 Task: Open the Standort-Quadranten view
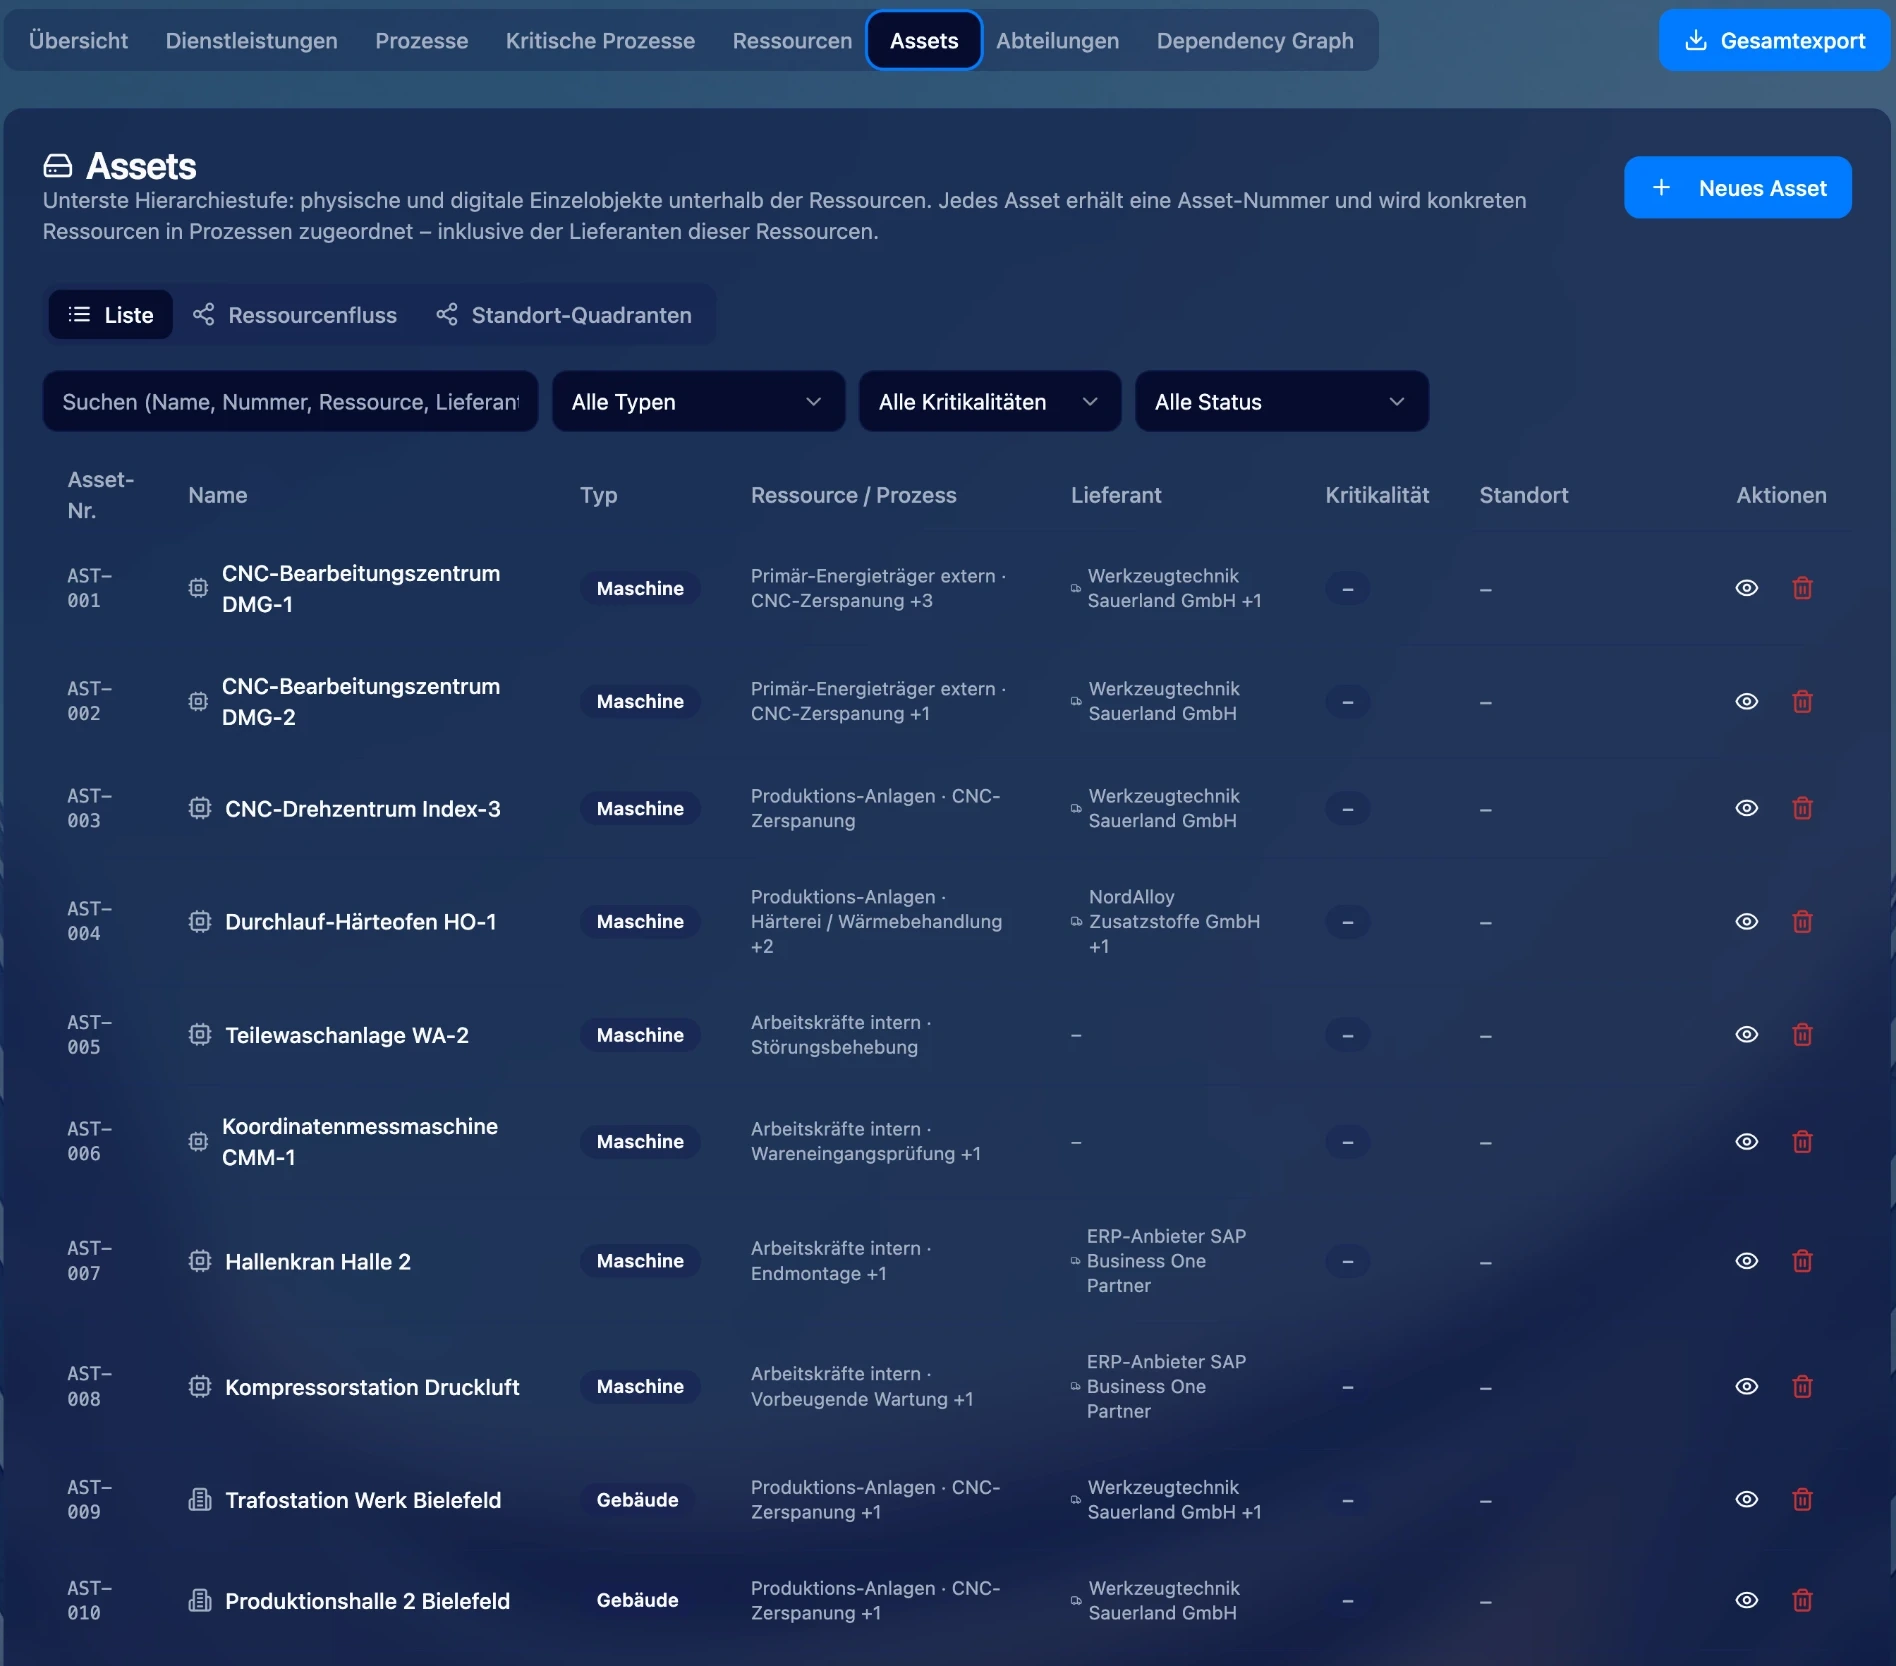click(564, 315)
